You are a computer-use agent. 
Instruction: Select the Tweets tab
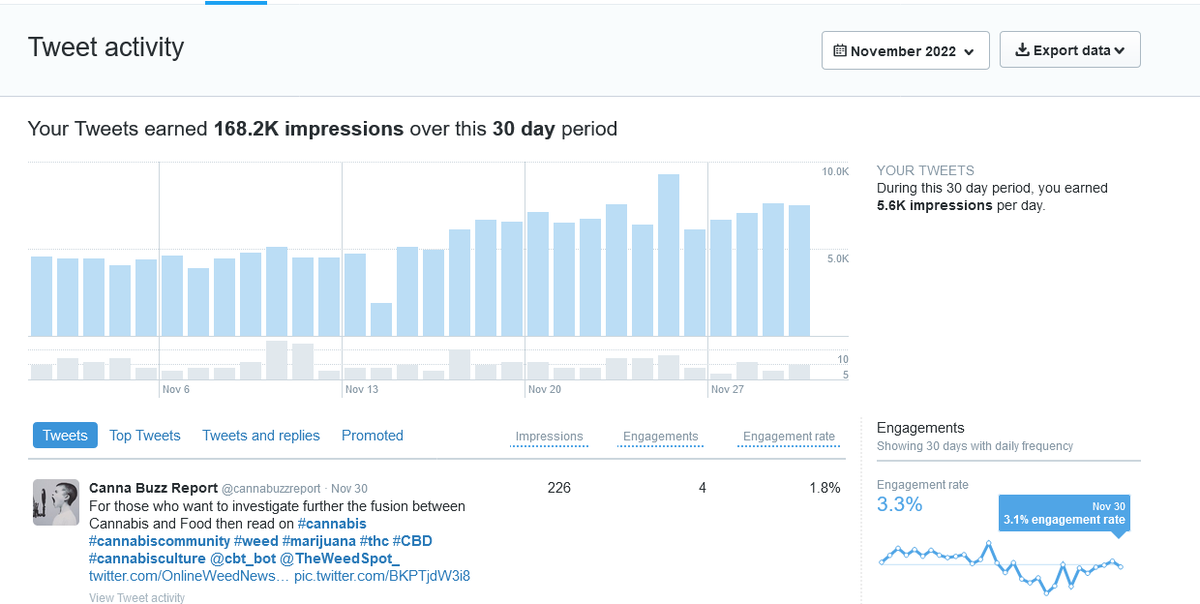(x=65, y=435)
